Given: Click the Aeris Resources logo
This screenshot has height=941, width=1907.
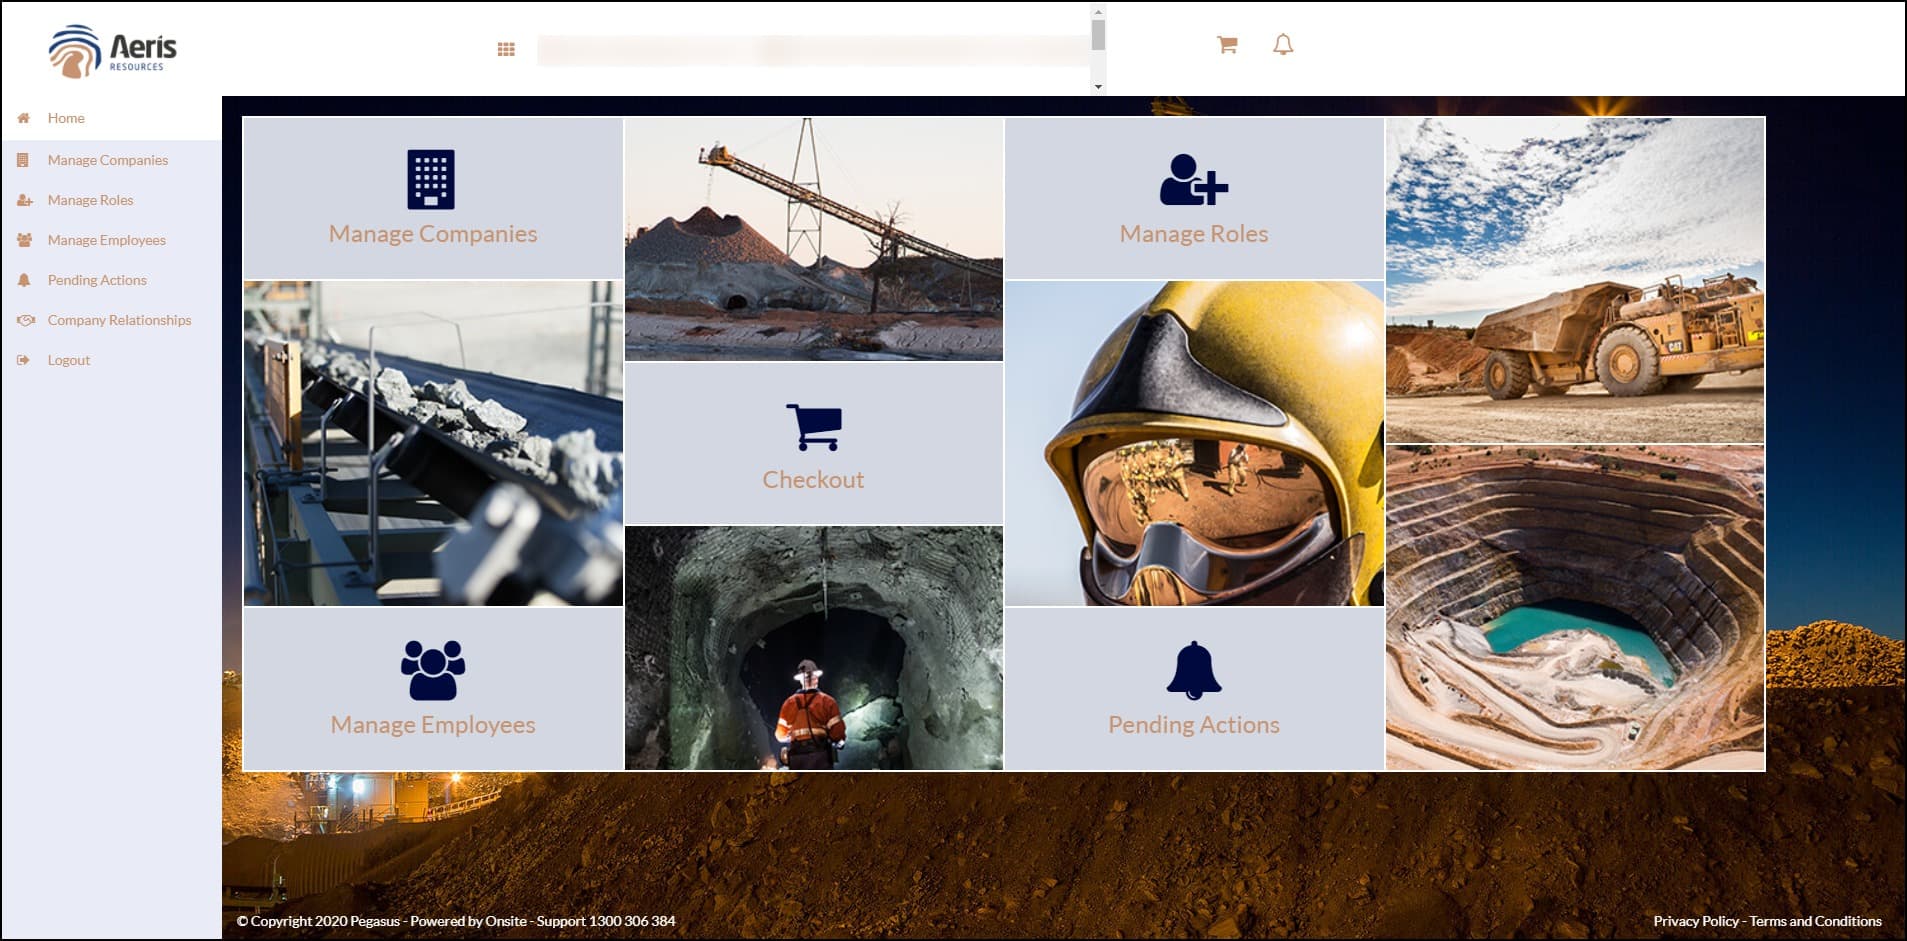Looking at the screenshot, I should 113,51.
